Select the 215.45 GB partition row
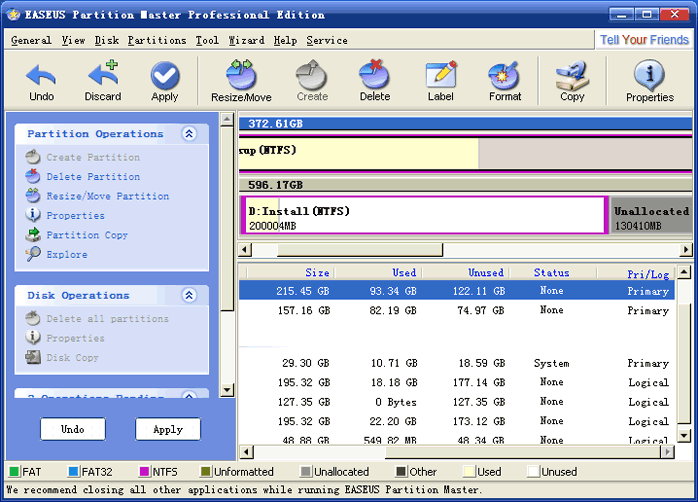698x502 pixels. [x=457, y=291]
